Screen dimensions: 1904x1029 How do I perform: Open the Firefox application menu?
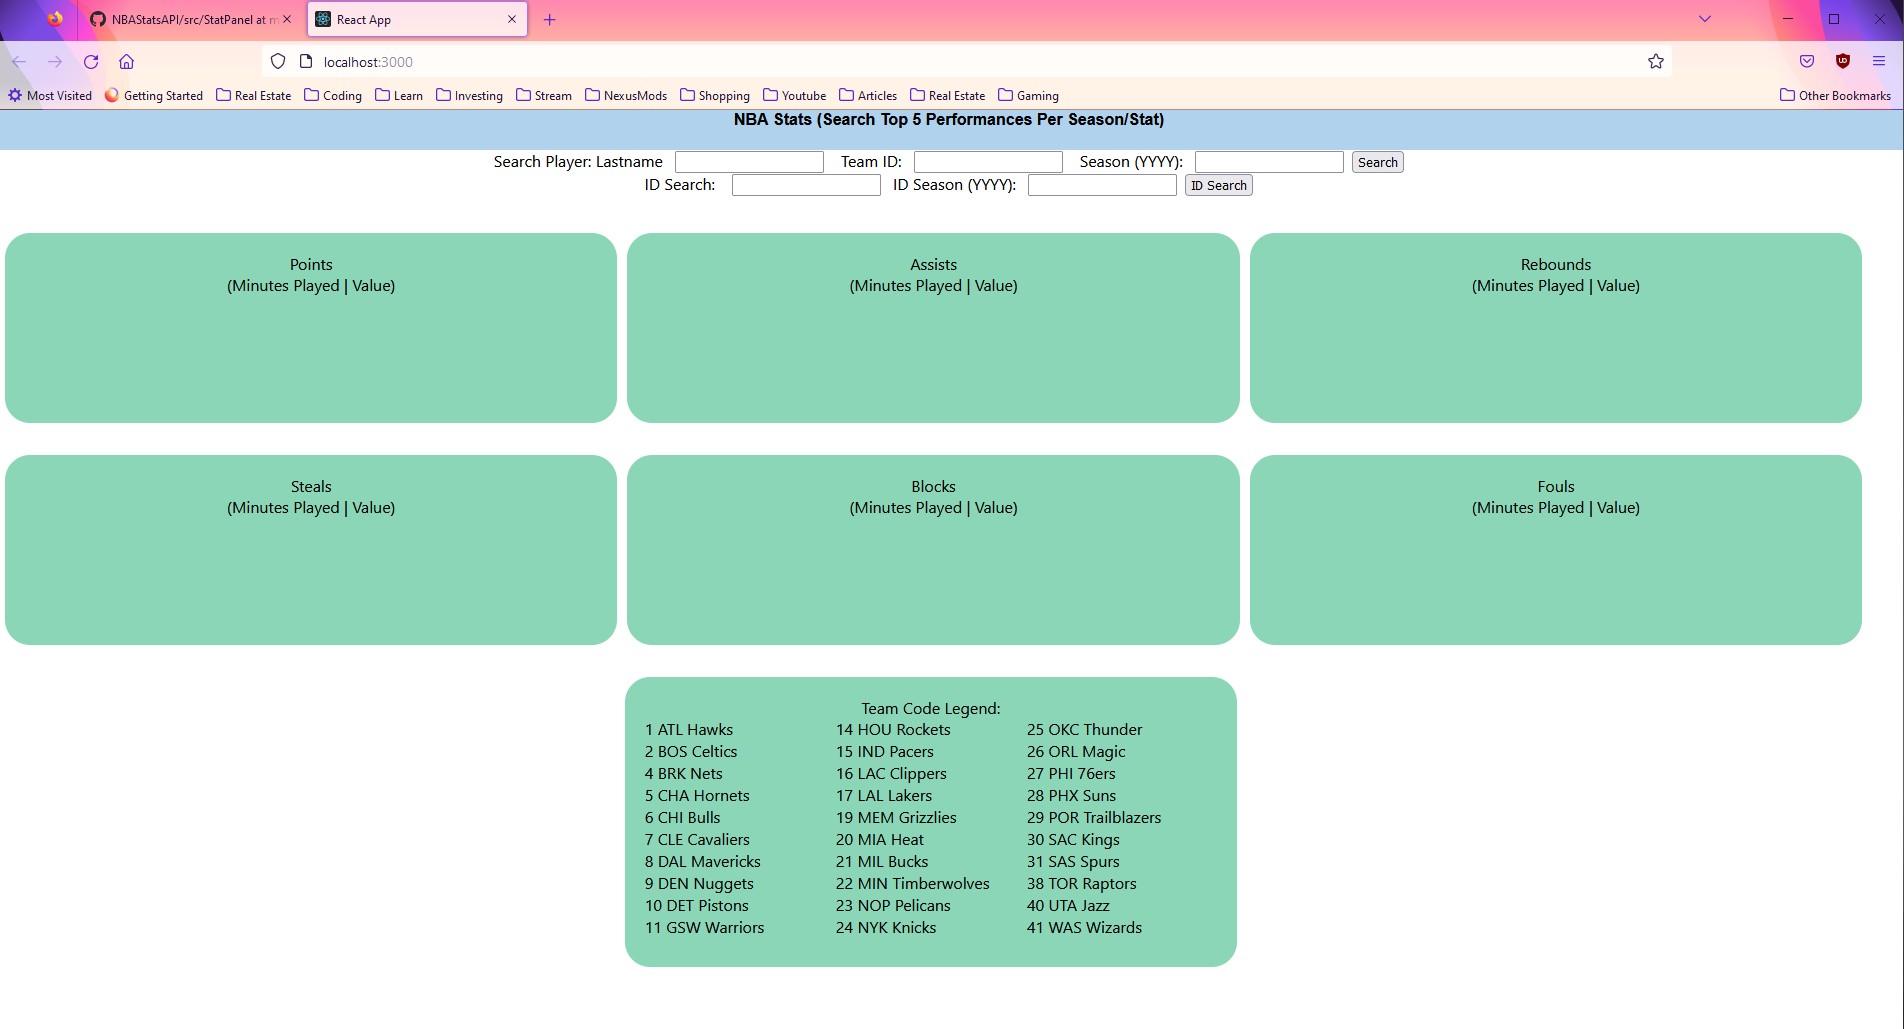coord(1880,61)
